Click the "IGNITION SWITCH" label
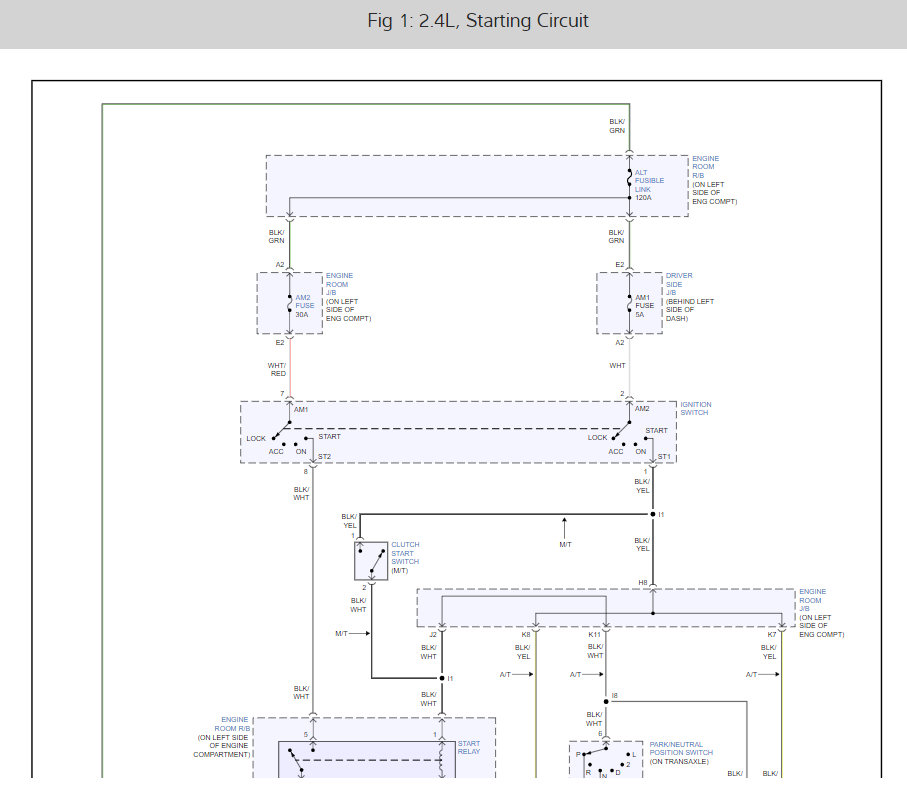Image resolution: width=907 pixels, height=801 pixels. [696, 409]
